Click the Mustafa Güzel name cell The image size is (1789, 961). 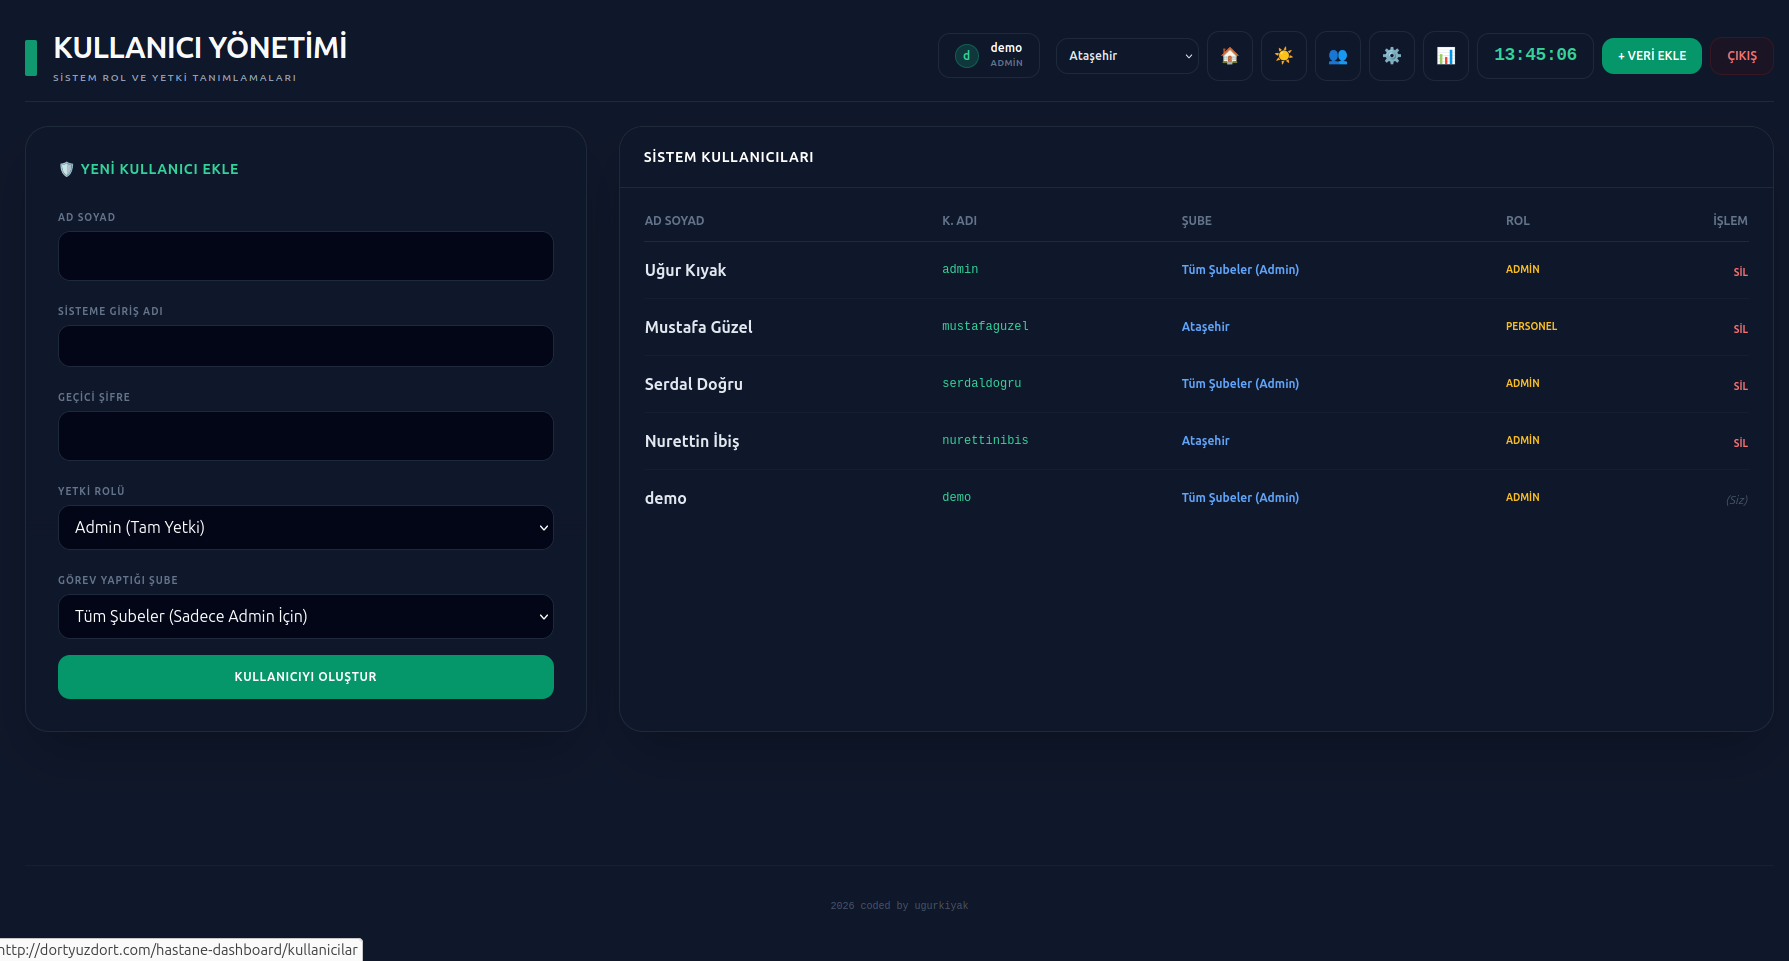point(698,327)
